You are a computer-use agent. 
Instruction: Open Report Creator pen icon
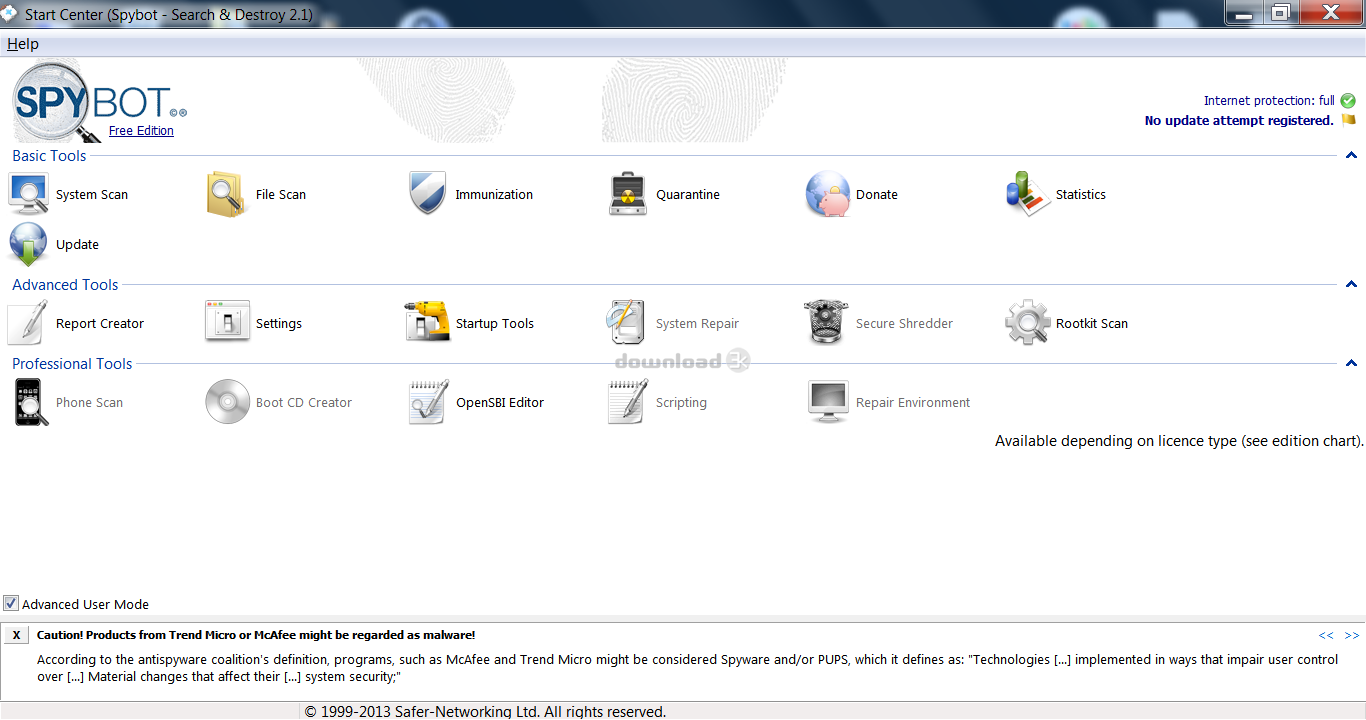[28, 323]
